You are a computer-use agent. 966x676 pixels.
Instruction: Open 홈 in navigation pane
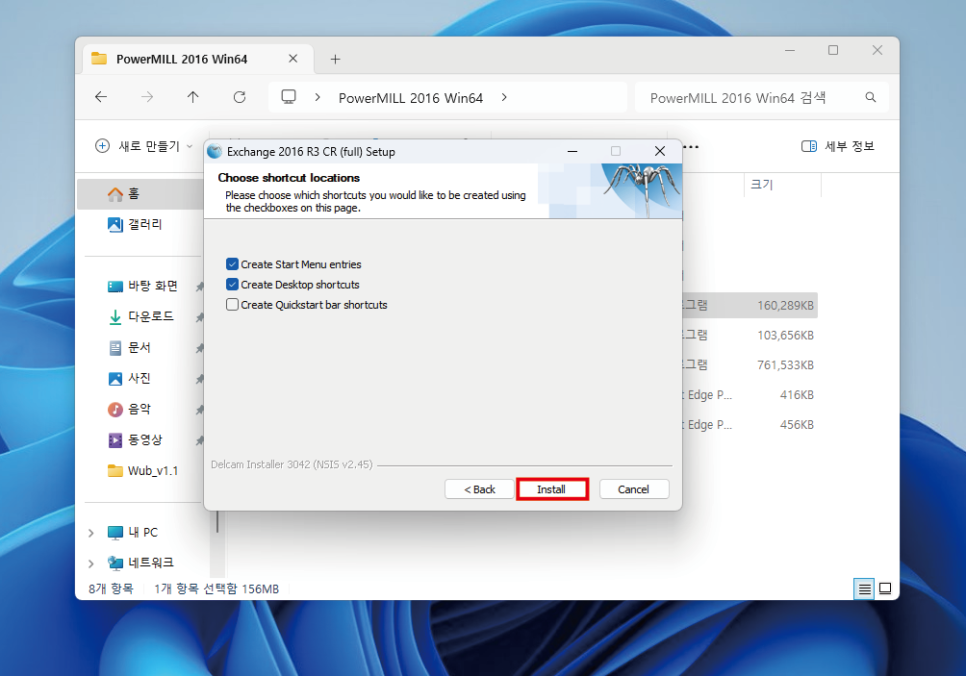(x=140, y=194)
